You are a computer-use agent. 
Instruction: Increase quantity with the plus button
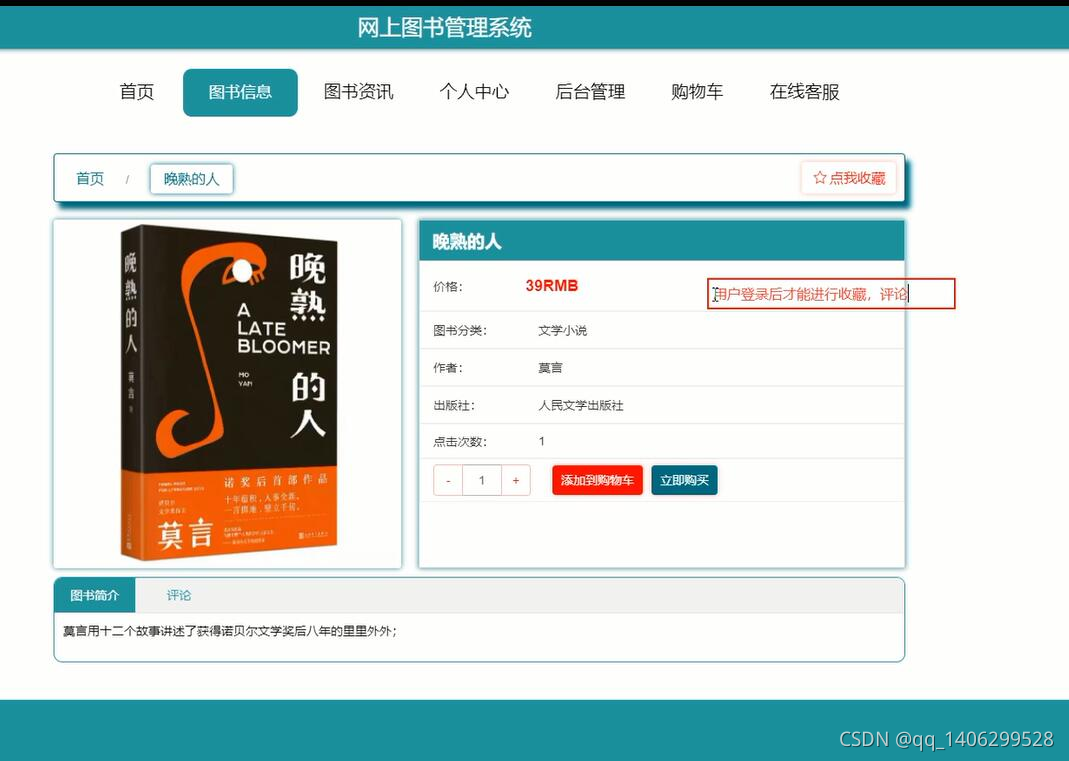[x=515, y=480]
